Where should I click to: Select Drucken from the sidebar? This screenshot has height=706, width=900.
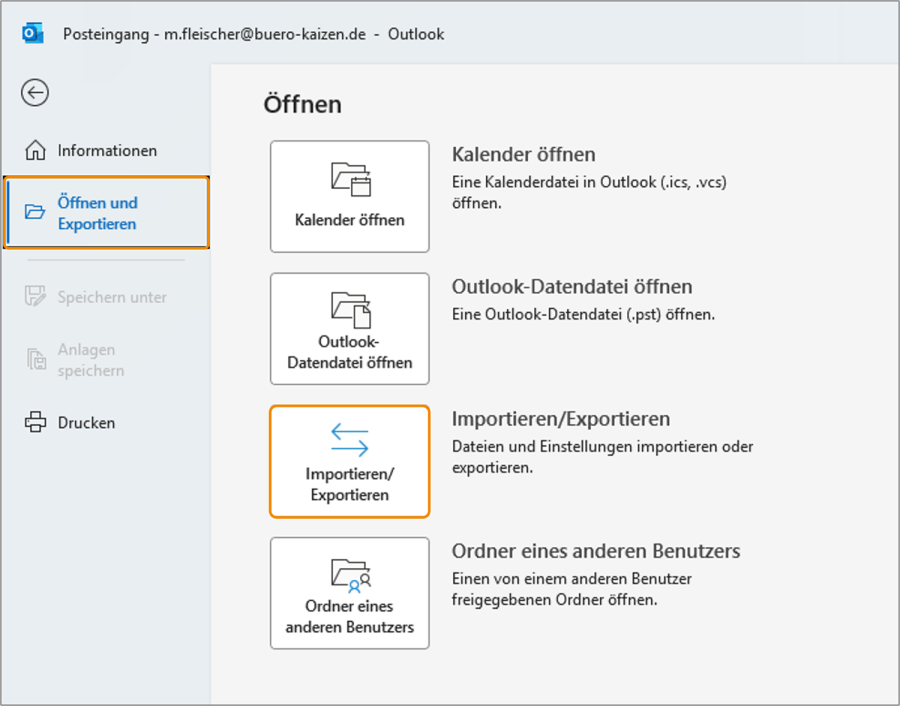85,422
